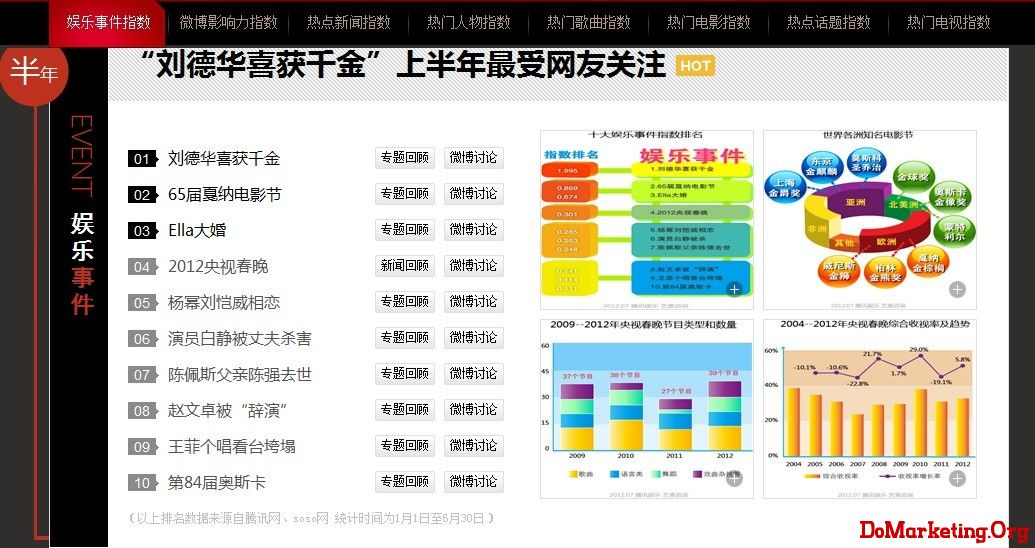Open 微博讨论 for 赵文卓被辞演
1035x548 pixels.
click(x=473, y=409)
